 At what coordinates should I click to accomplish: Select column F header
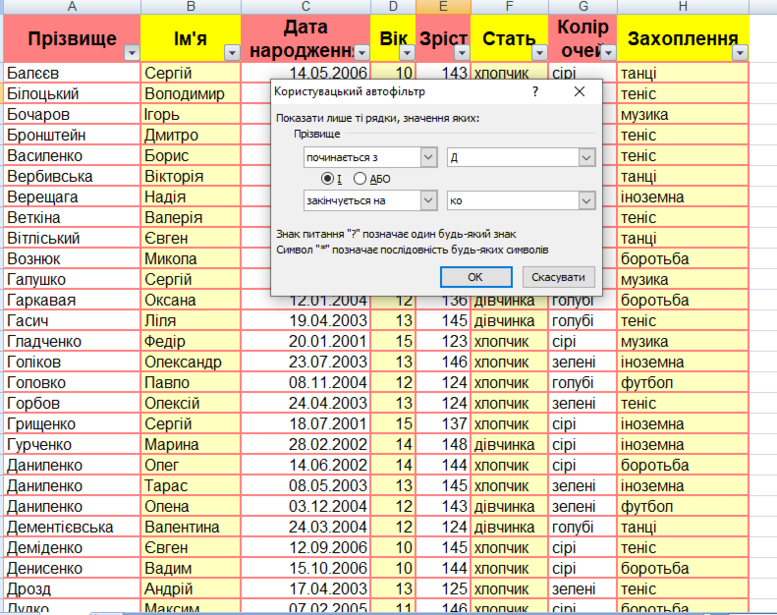tap(509, 6)
